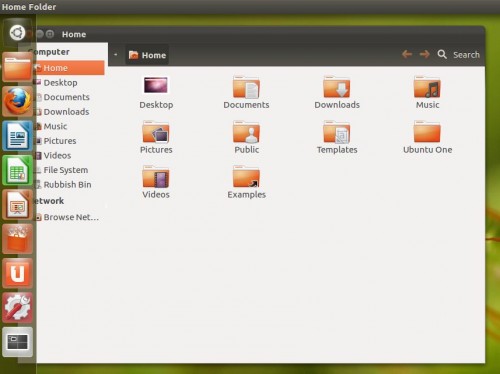500x374 pixels.
Task: Open the Desktop folder in main pane
Action: pos(156,85)
